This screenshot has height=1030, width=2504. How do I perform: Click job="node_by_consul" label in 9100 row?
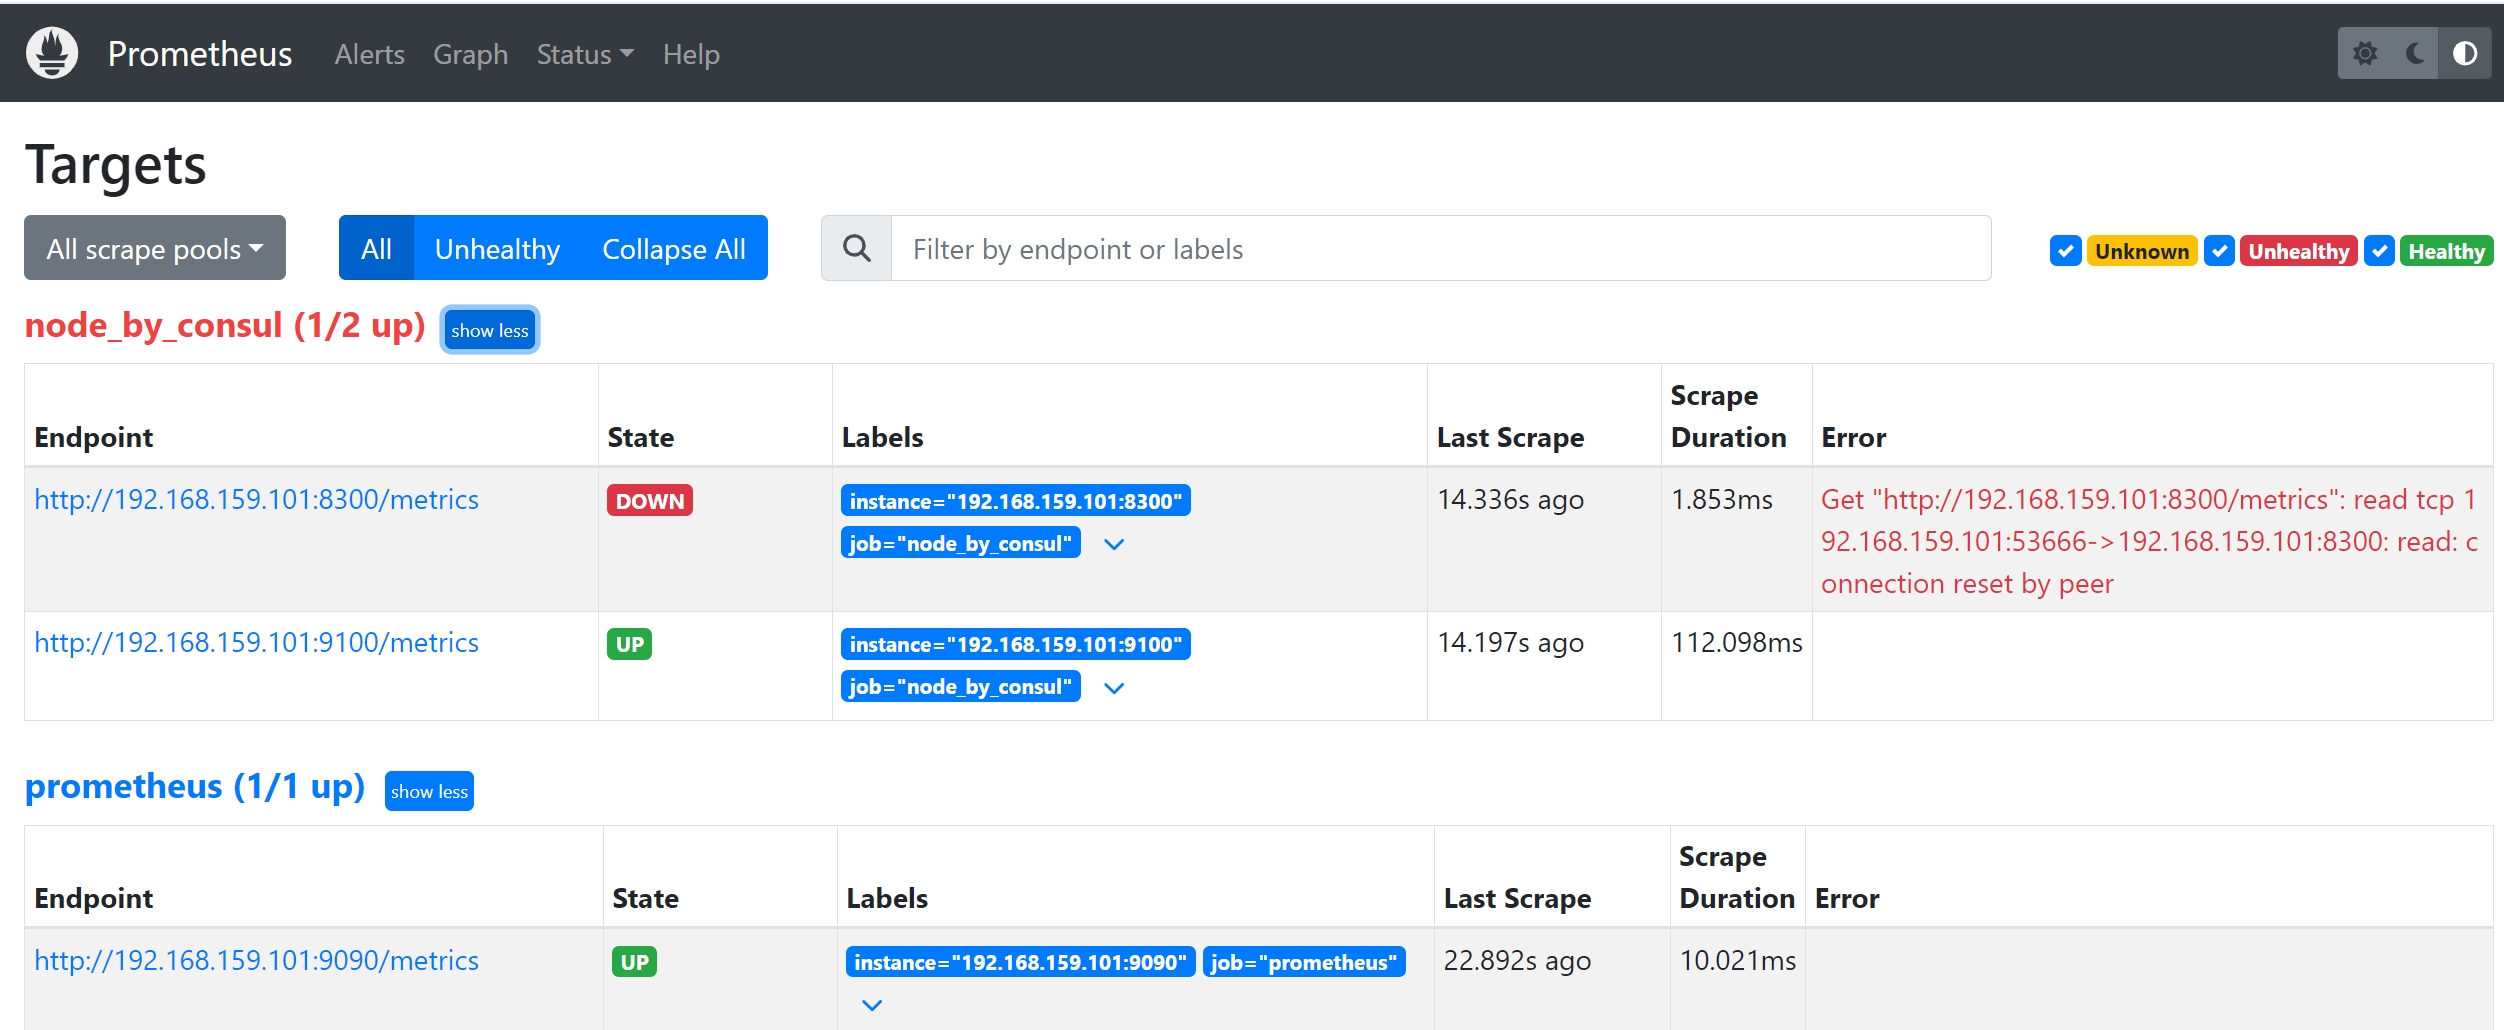(x=961, y=686)
